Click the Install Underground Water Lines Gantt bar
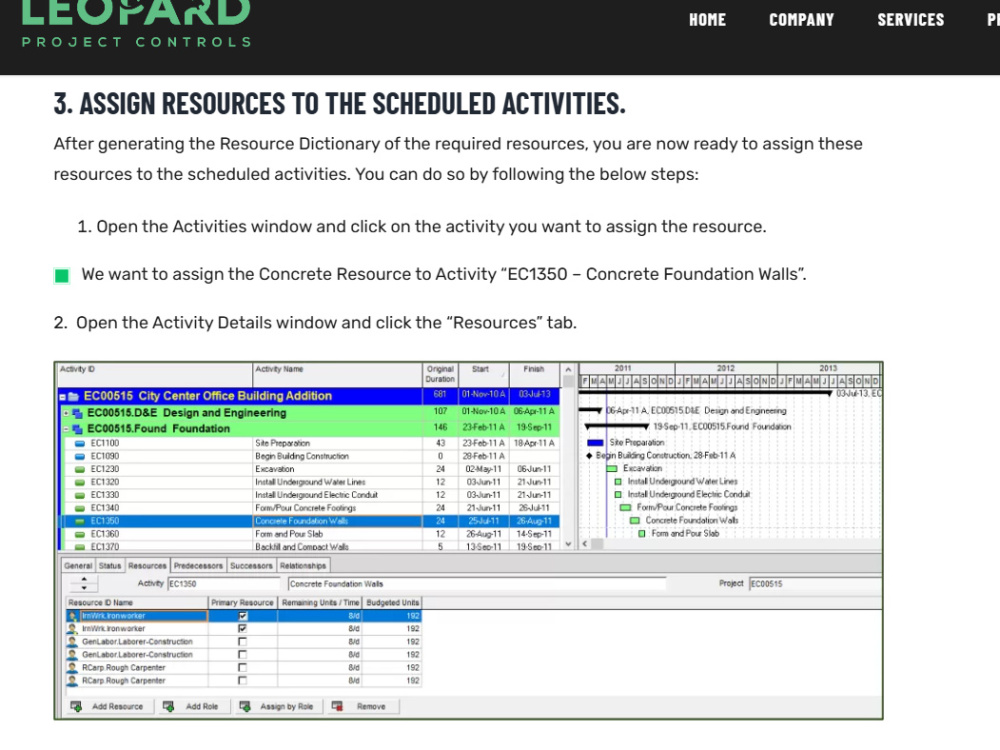1000x750 pixels. 618,482
